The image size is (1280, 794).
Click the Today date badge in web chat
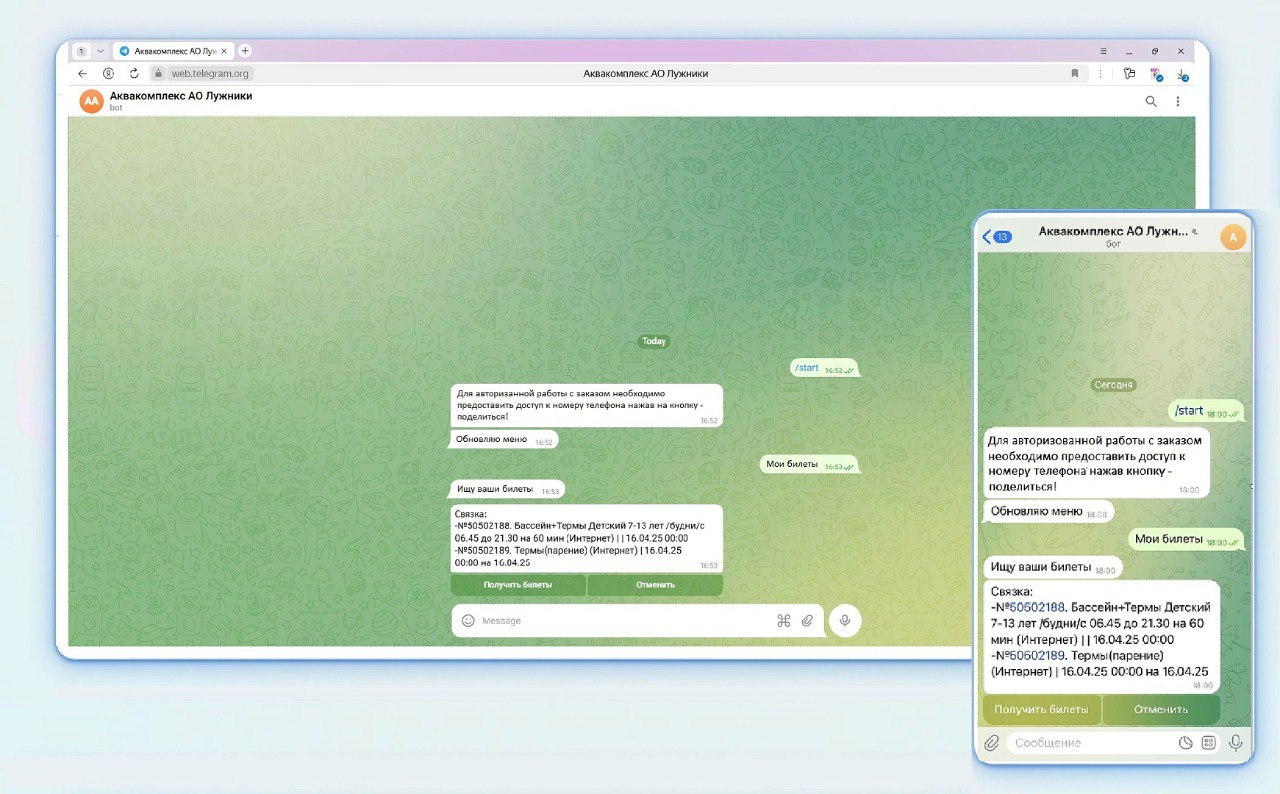[x=654, y=341]
